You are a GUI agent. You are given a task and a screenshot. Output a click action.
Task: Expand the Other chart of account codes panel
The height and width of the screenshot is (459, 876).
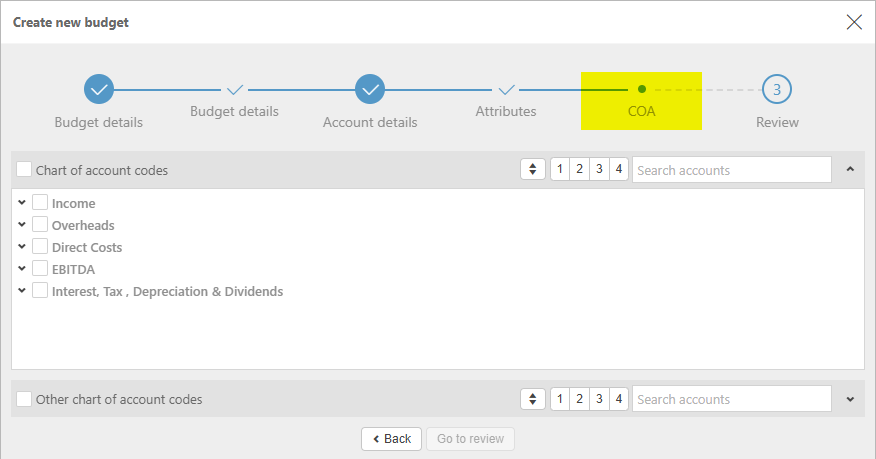(x=850, y=399)
